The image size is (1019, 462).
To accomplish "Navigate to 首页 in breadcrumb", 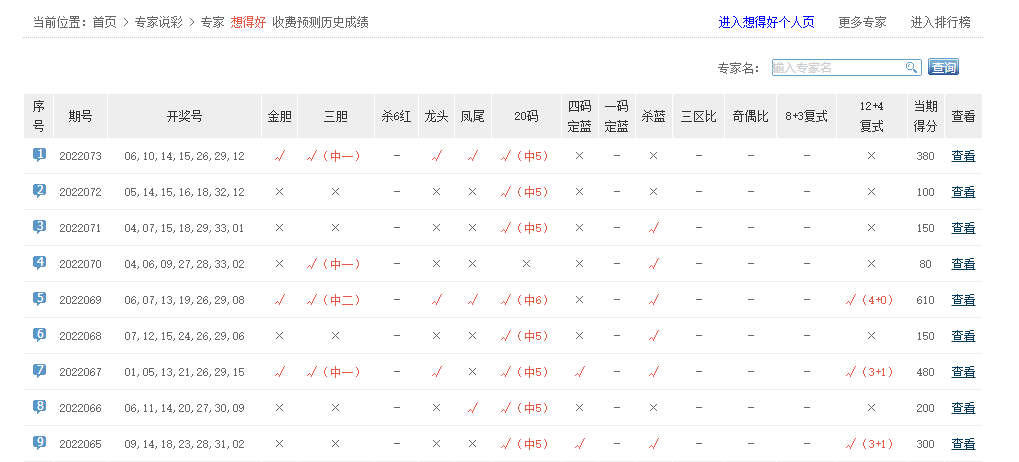I will pyautogui.click(x=104, y=22).
